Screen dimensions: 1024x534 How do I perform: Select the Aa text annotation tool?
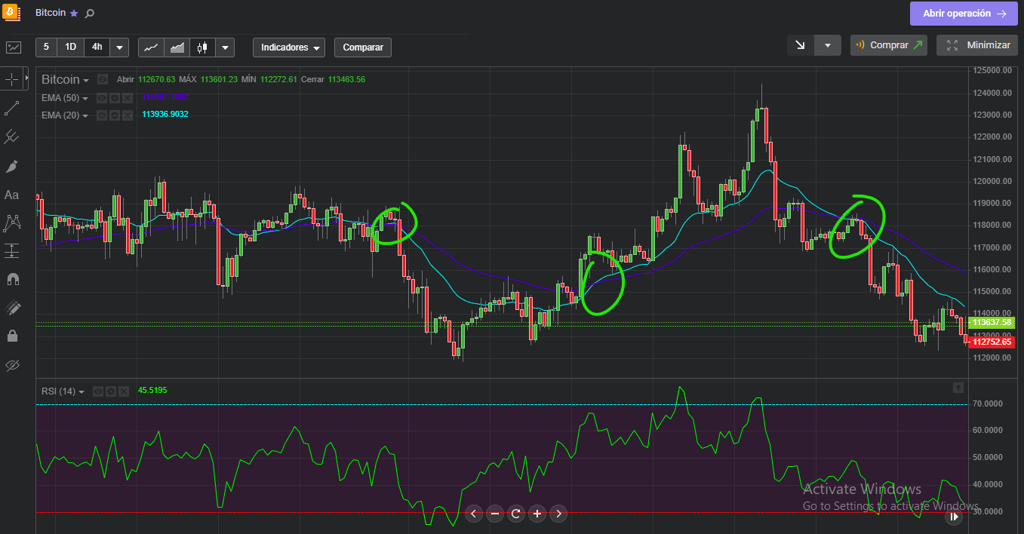[x=11, y=195]
